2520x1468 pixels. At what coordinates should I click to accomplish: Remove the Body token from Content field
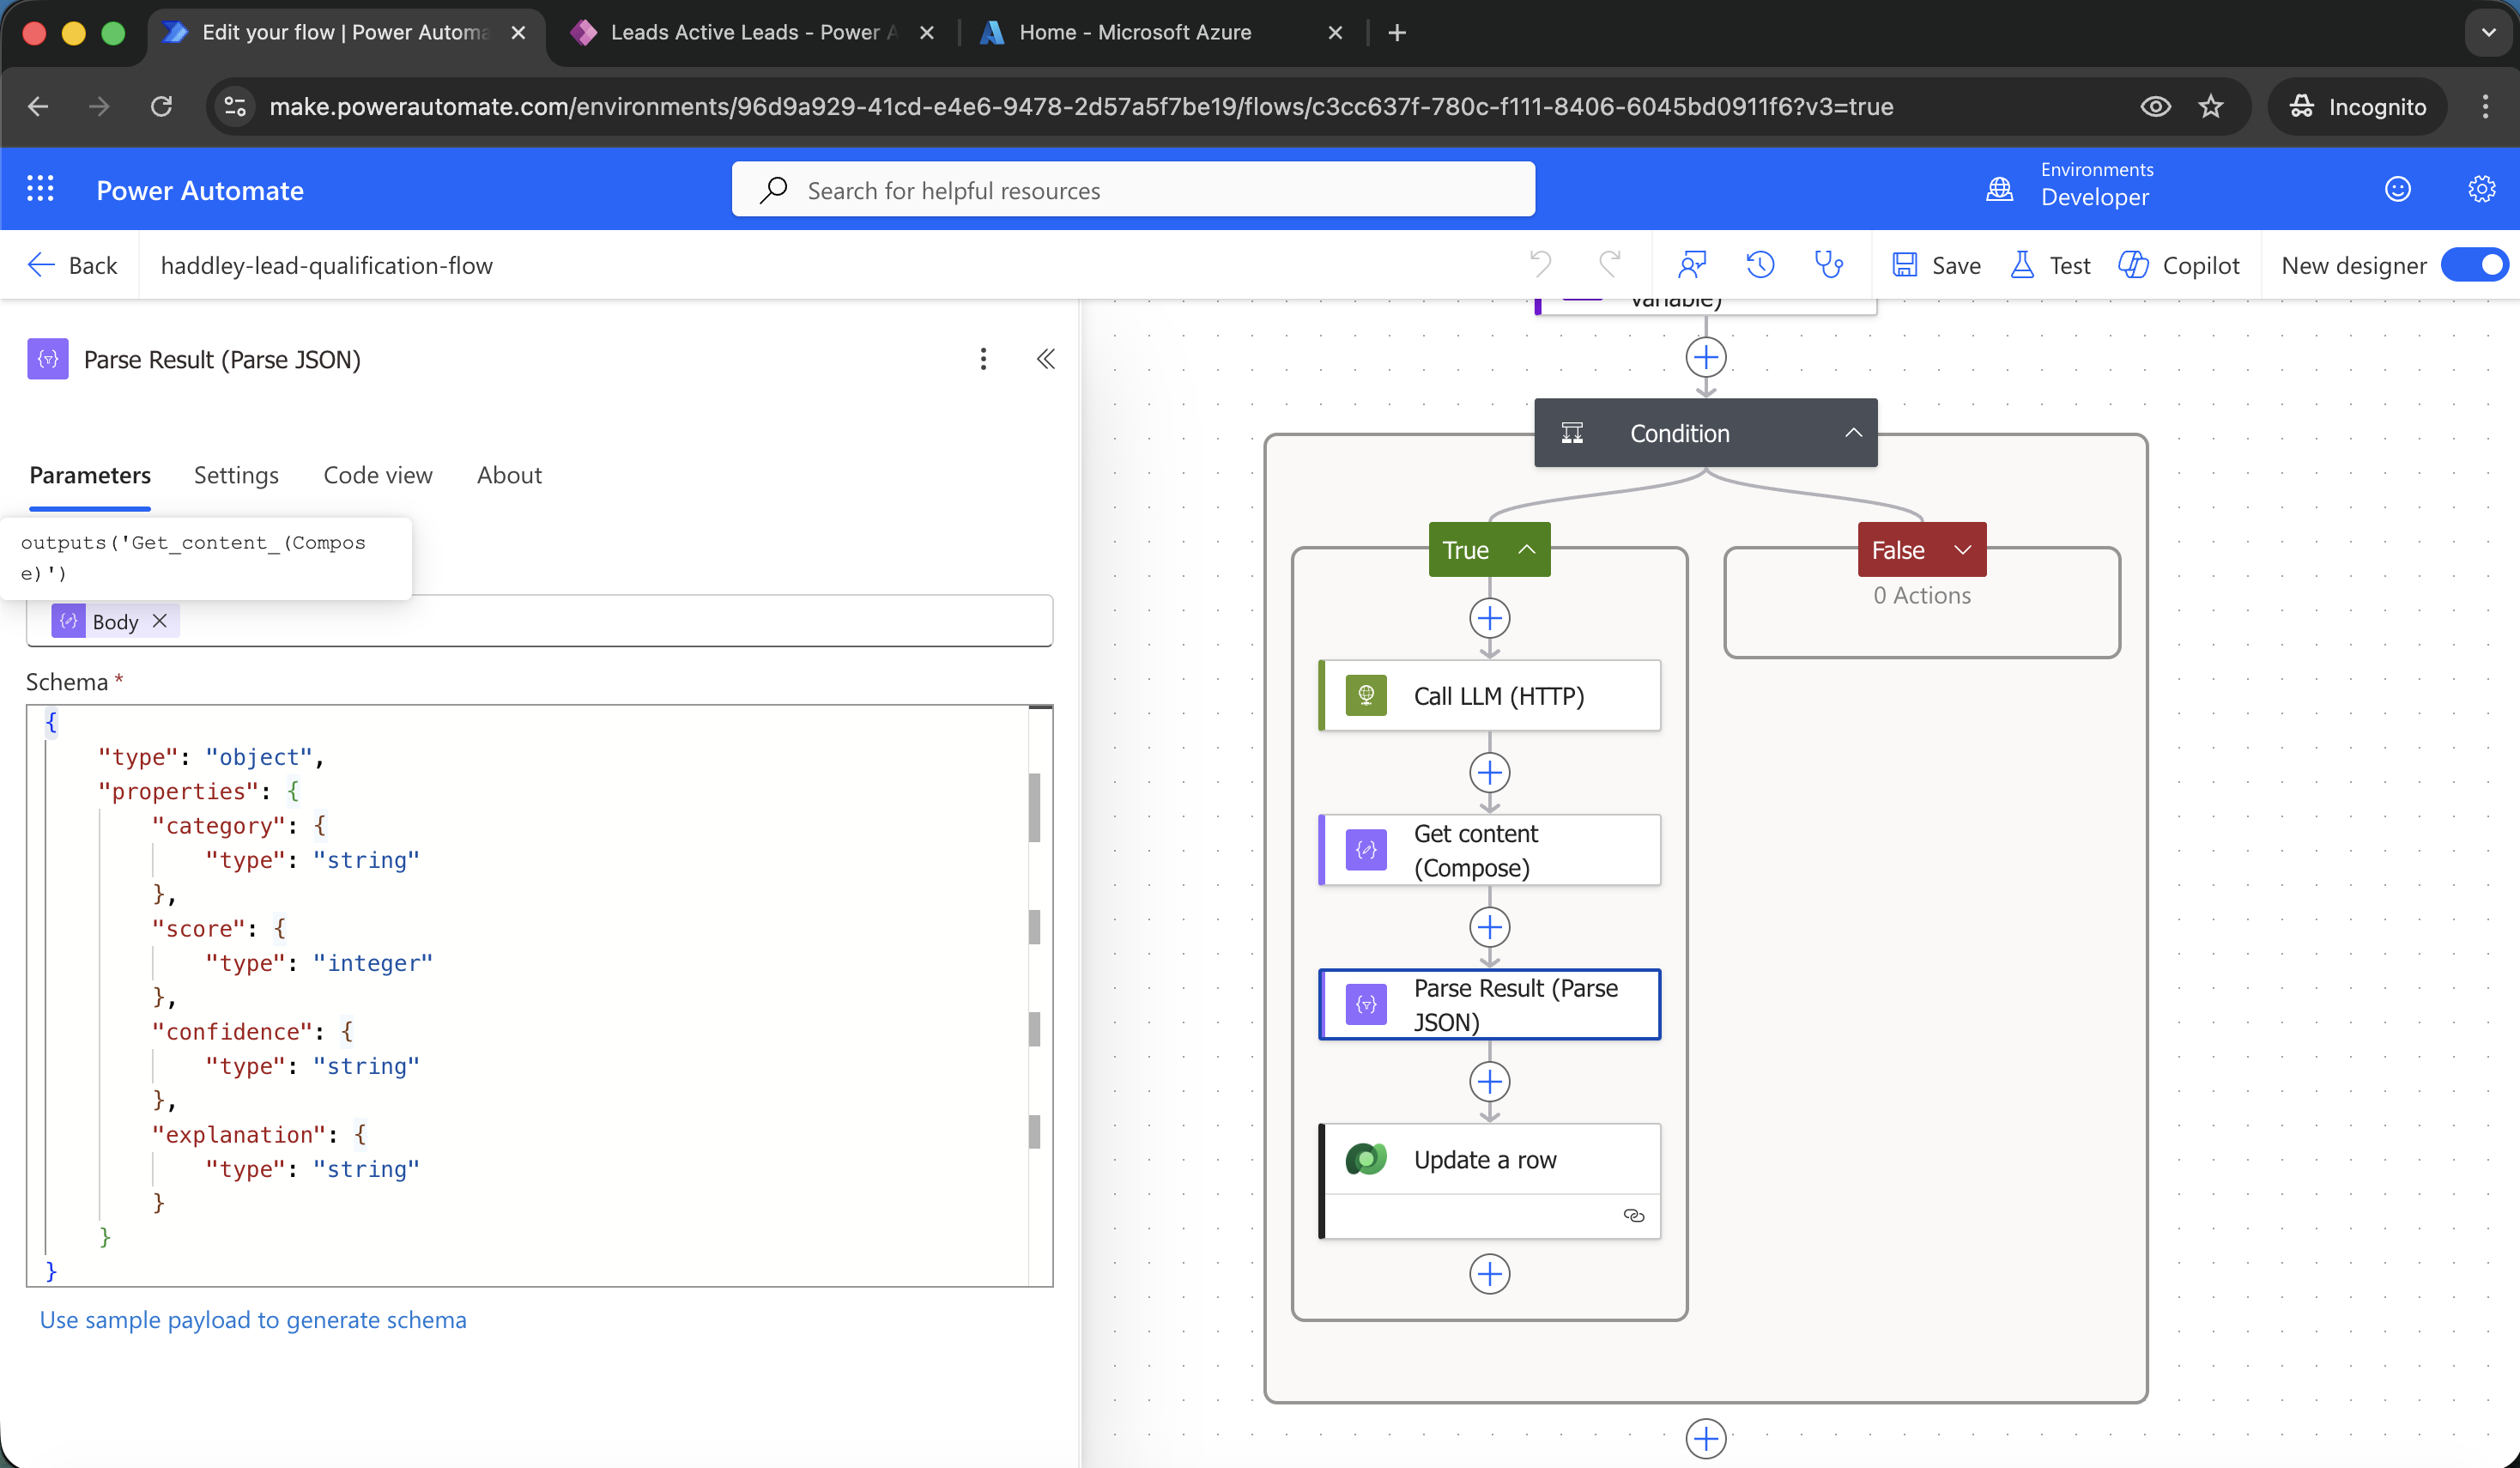tap(160, 621)
